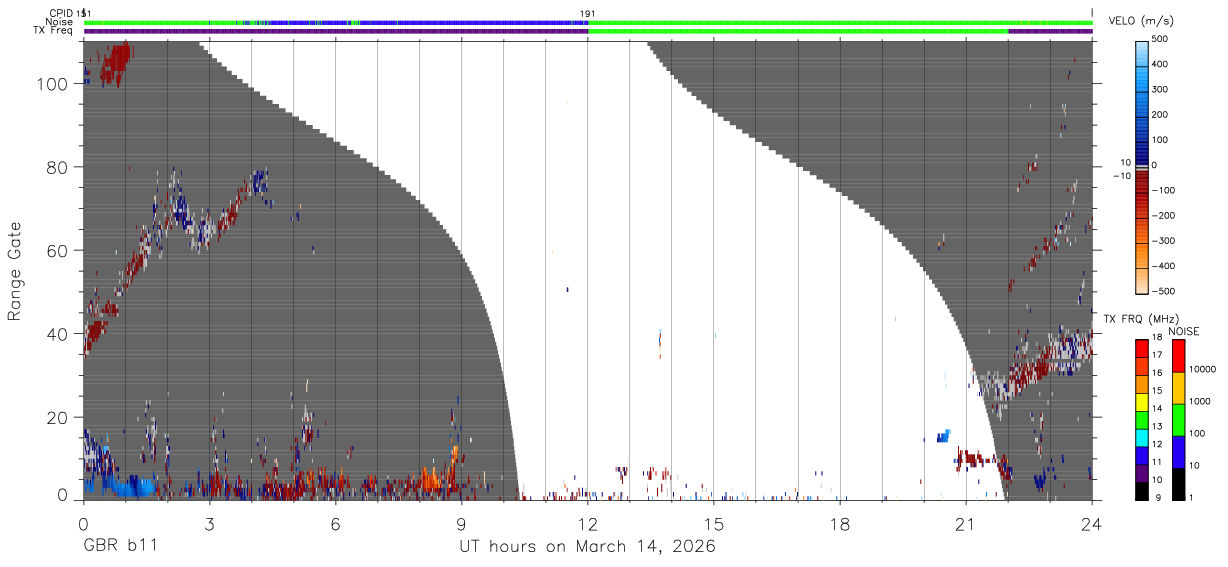The image size is (1228, 567).
Task: Click the 80 tick on the Range Gate axis
Action: pos(57,168)
